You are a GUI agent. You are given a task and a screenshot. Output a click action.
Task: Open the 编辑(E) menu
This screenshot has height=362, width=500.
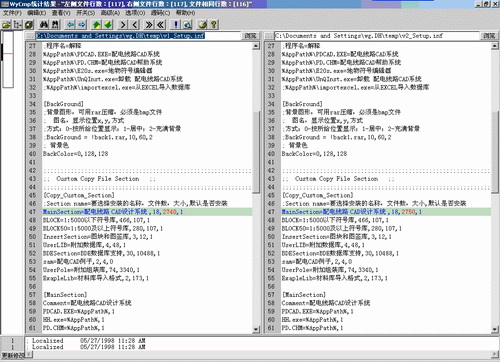(x=36, y=13)
